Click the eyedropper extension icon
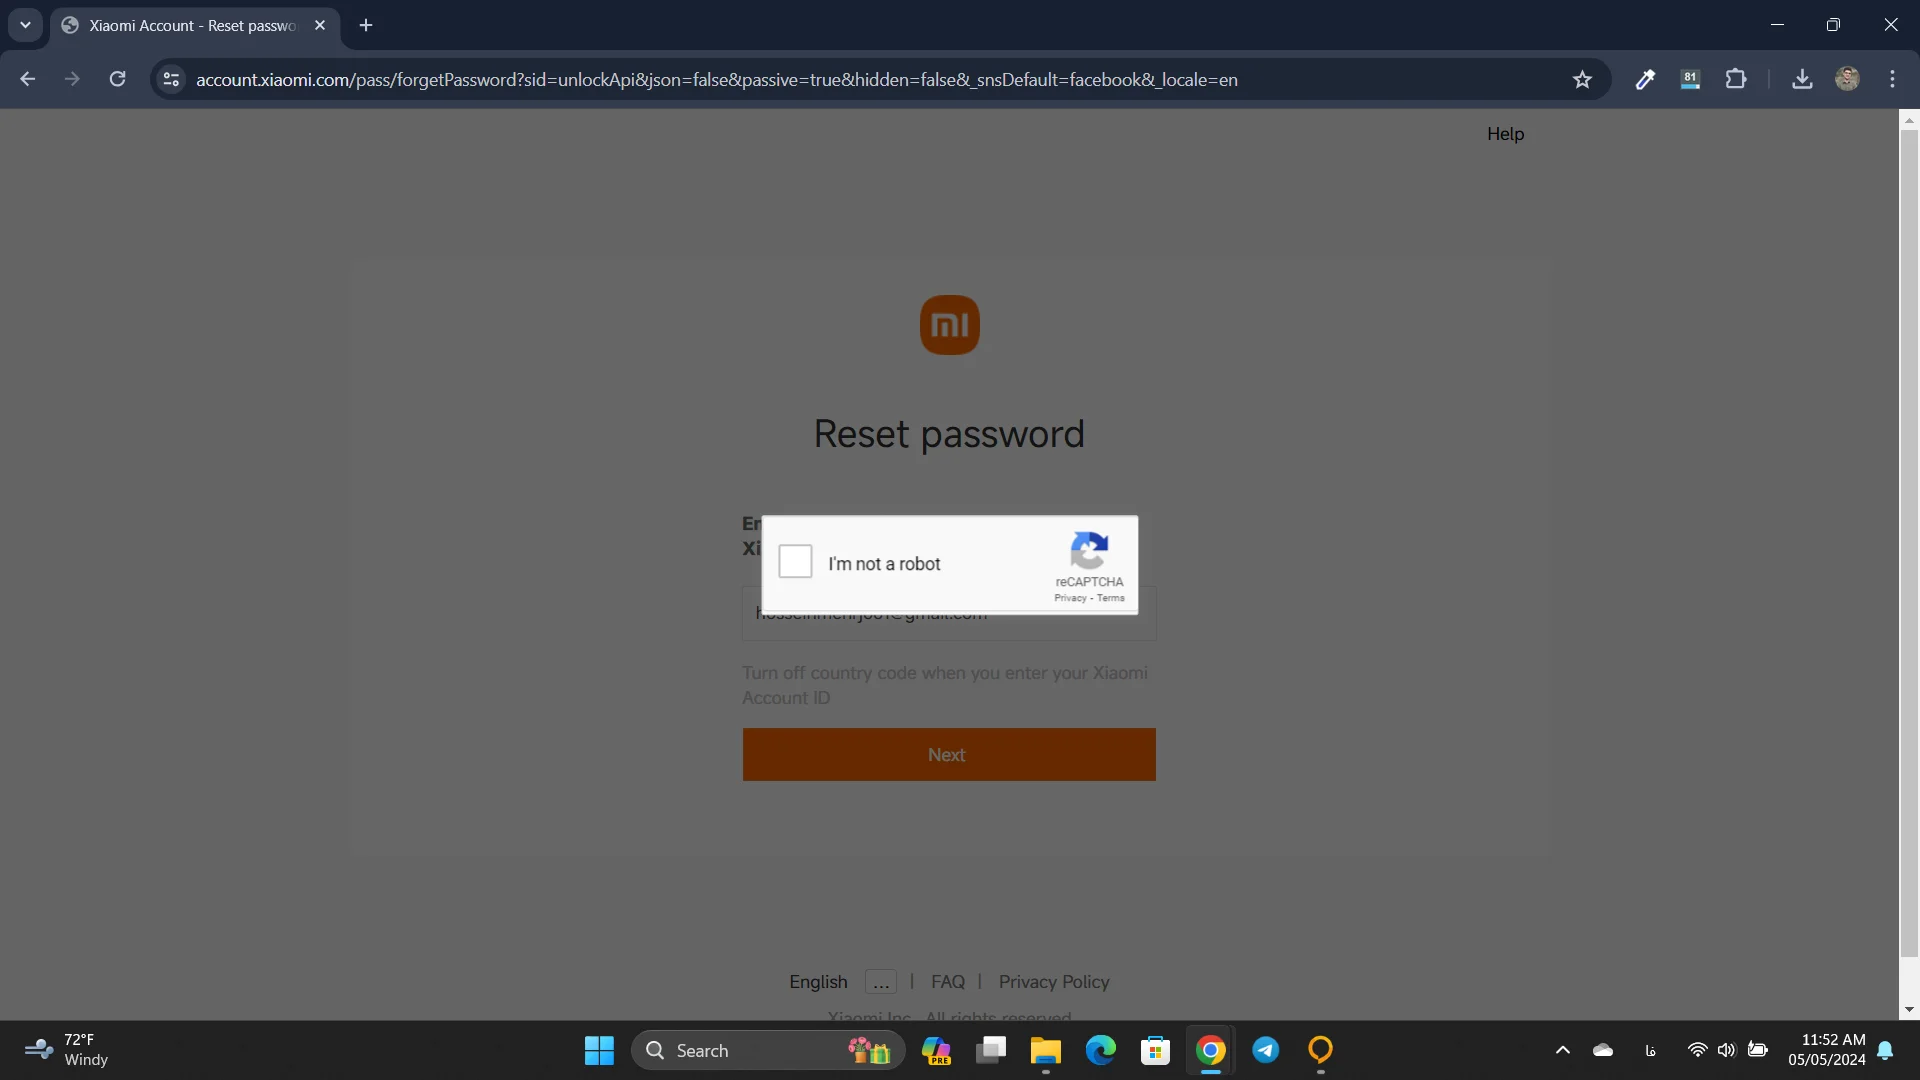 pos(1645,80)
